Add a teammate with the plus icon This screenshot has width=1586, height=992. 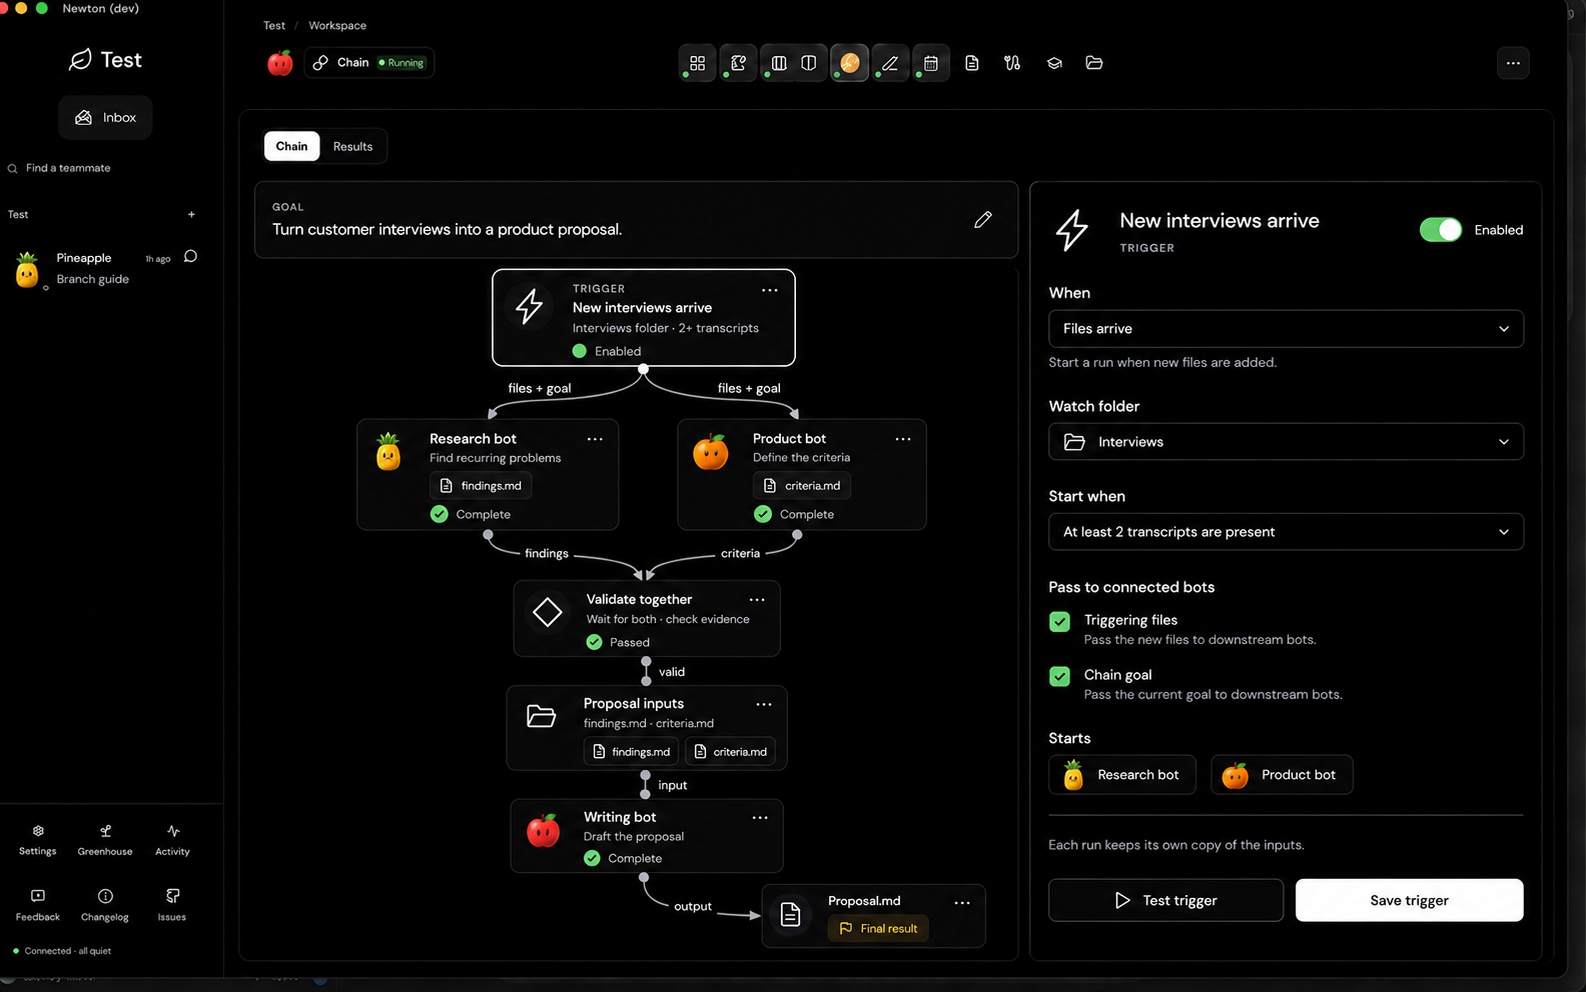191,214
